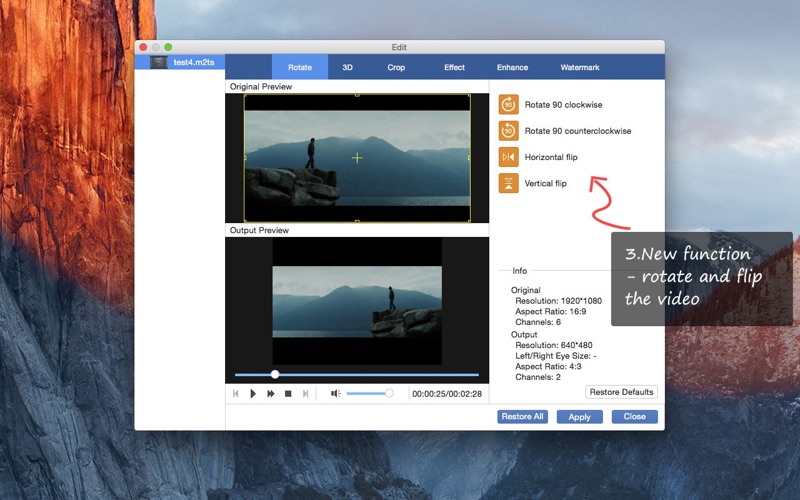Click the Restore All button
Viewport: 800px width, 500px height.
[x=522, y=417]
